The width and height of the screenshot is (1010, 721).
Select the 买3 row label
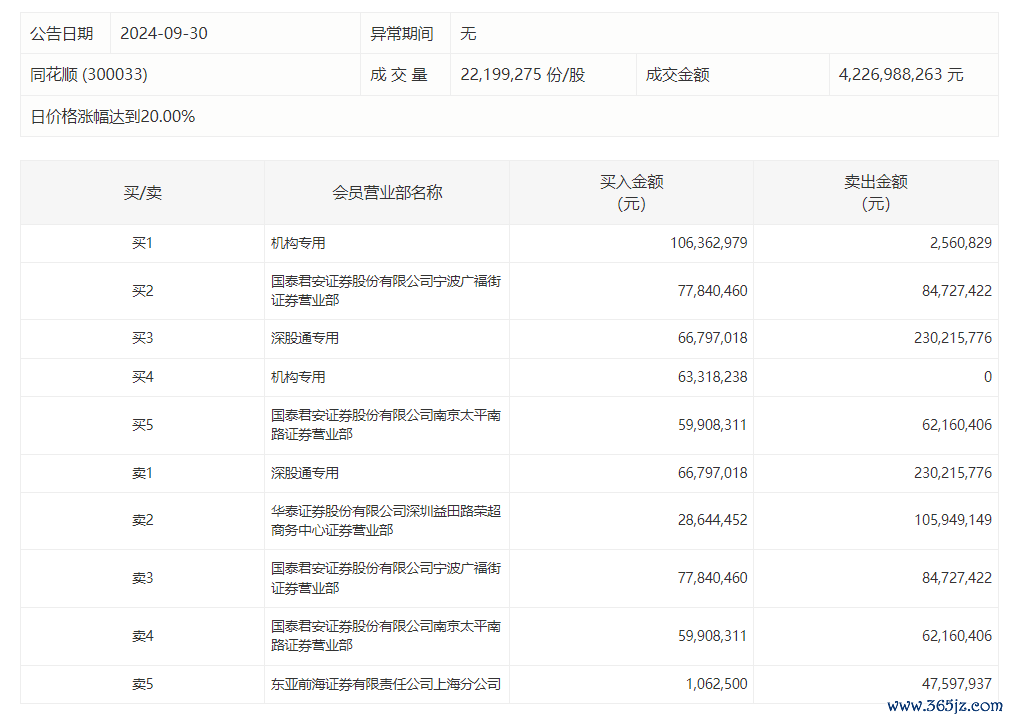point(142,338)
